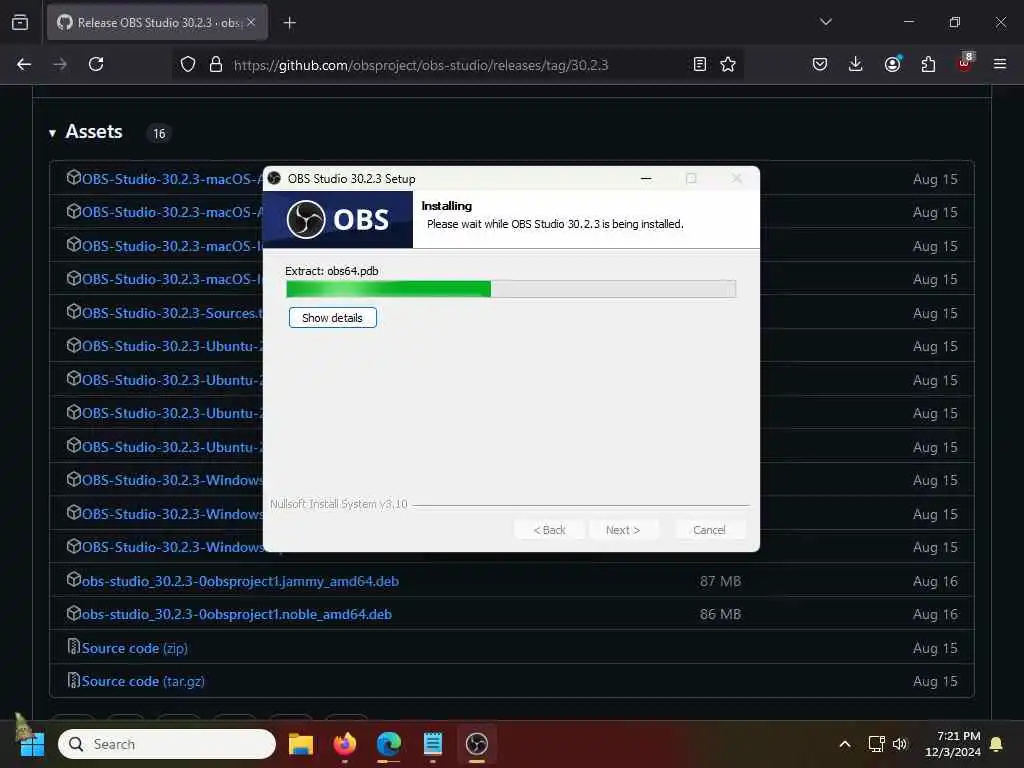Screen dimensions: 1024x768
Task: Minimize the OBS Studio Setup window
Action: pyautogui.click(x=646, y=178)
